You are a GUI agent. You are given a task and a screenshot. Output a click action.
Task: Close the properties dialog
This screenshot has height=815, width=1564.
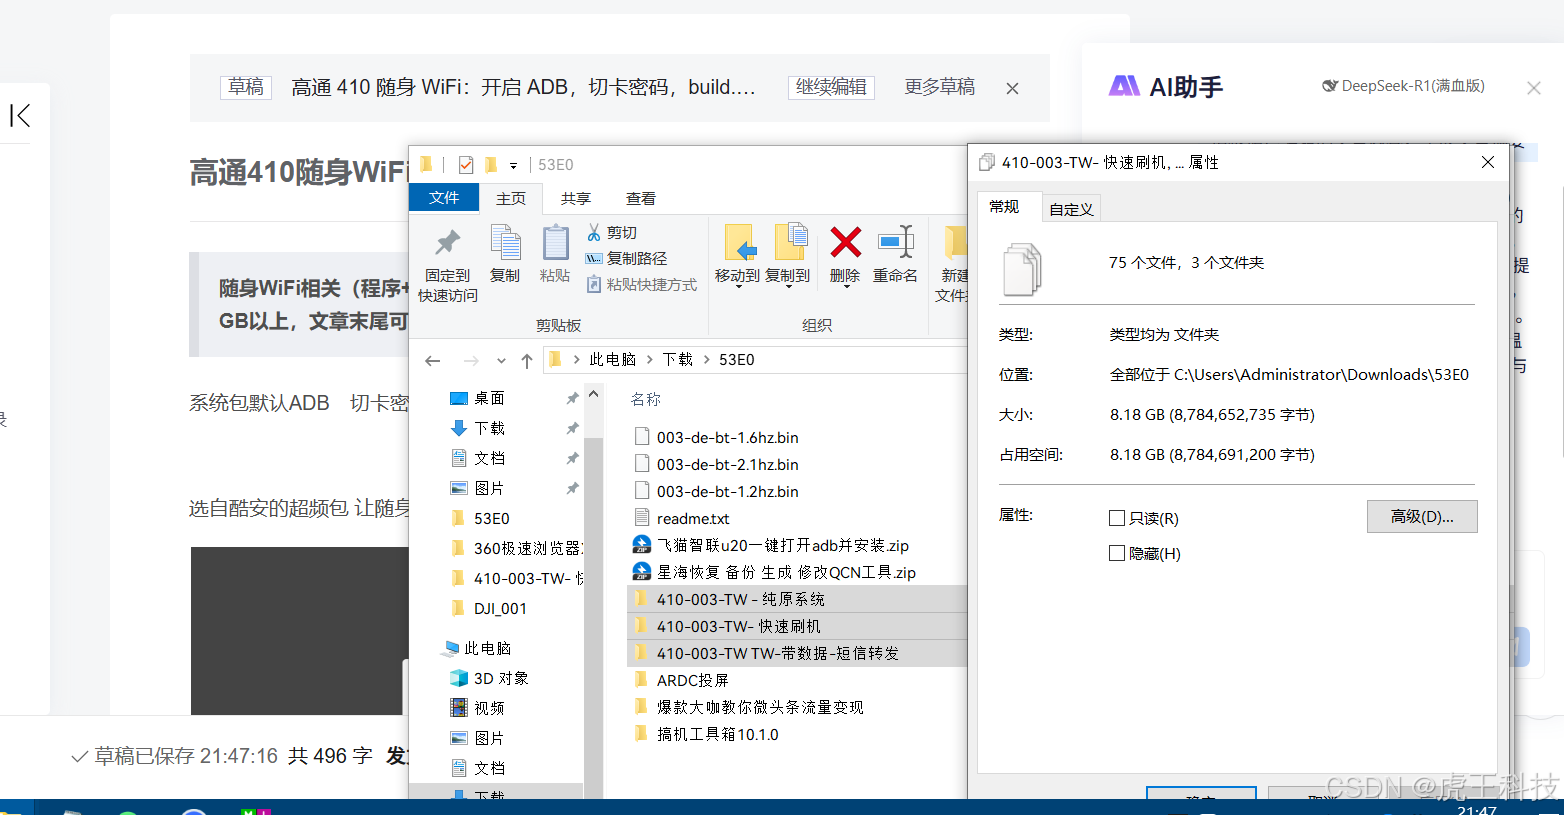1488,162
